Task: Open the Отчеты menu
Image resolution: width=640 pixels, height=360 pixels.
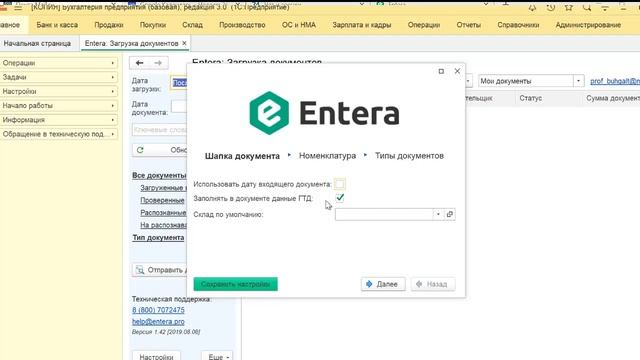Action: point(469,25)
